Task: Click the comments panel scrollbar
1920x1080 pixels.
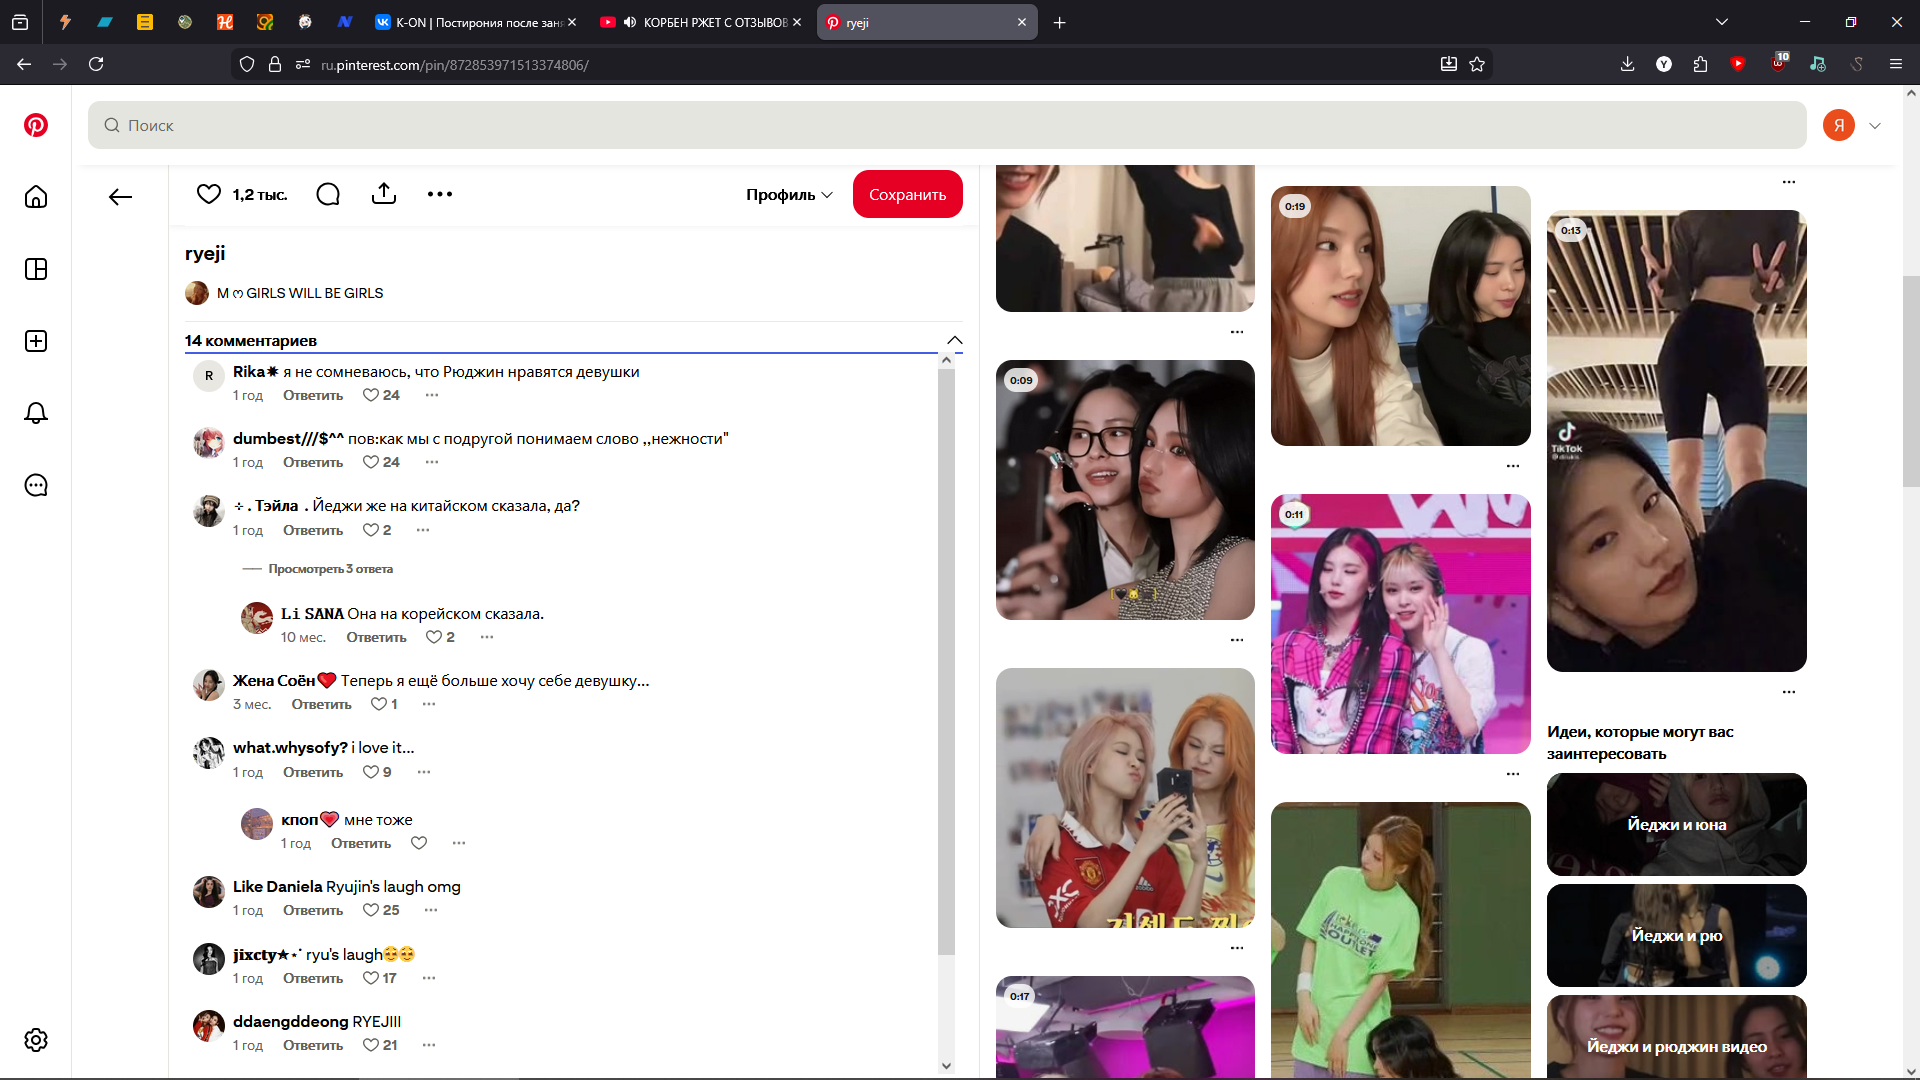Action: coord(946,660)
